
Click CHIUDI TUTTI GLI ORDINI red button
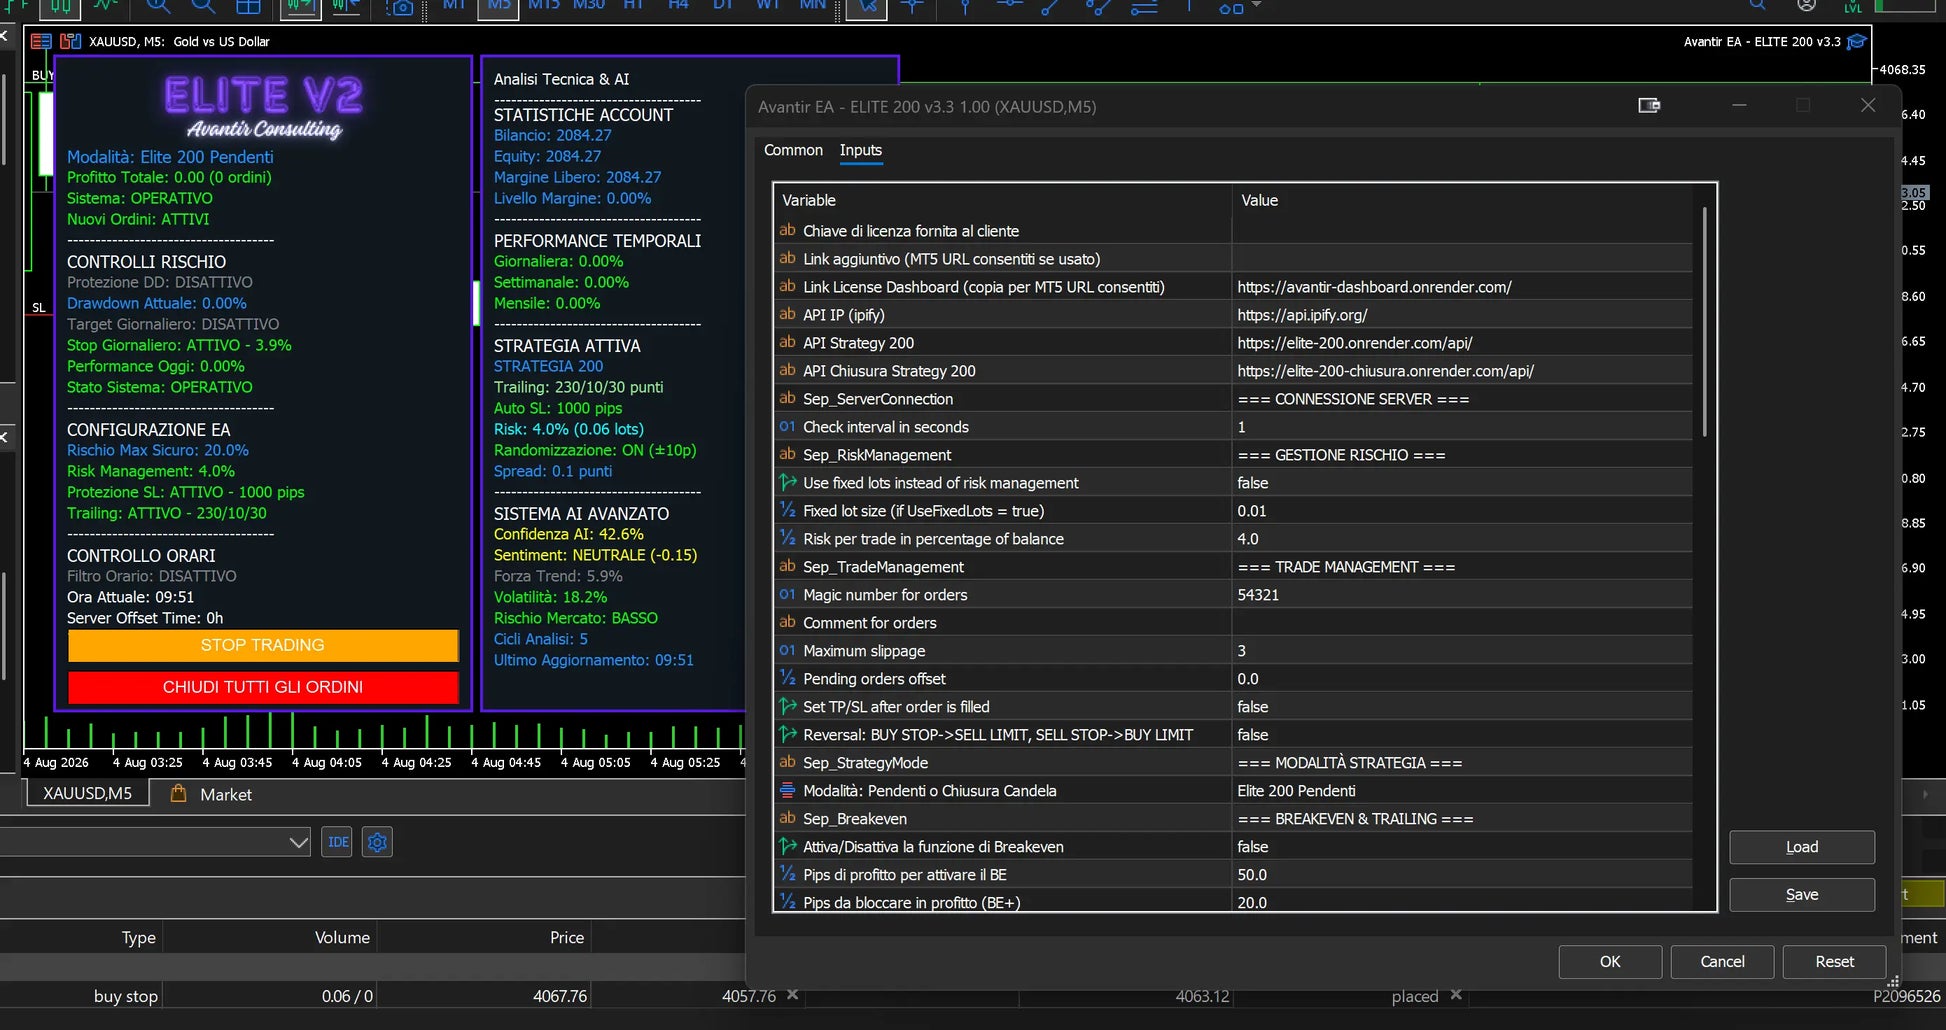coord(263,687)
